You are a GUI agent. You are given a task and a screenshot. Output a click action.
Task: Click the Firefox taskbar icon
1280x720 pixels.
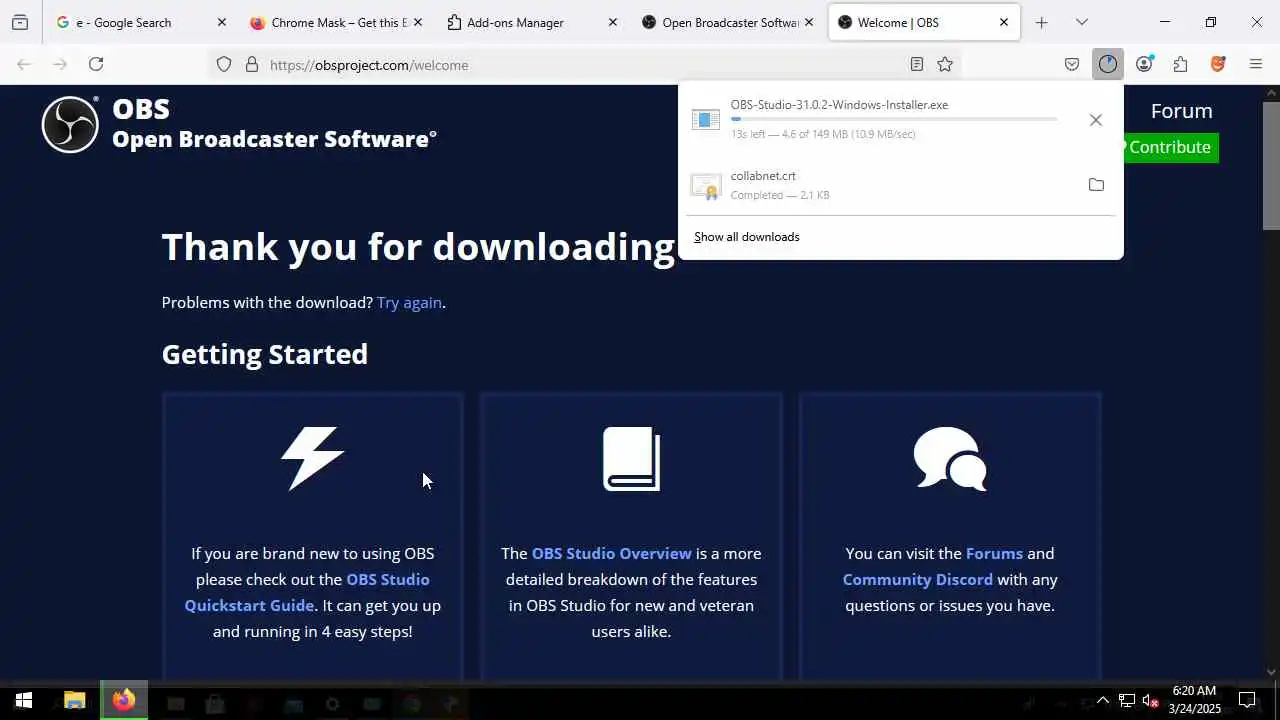pyautogui.click(x=124, y=701)
